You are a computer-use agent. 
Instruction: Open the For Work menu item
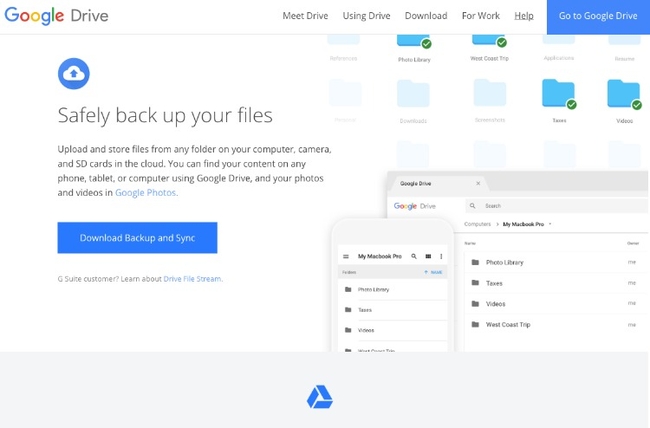480,16
